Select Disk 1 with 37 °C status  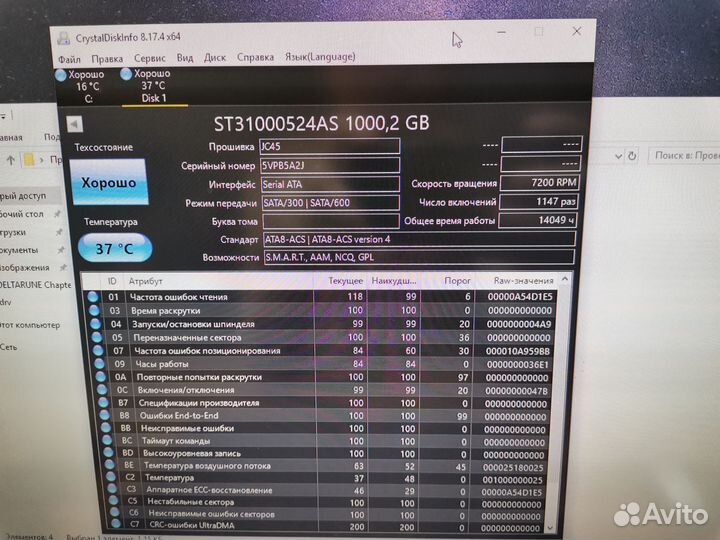153,86
